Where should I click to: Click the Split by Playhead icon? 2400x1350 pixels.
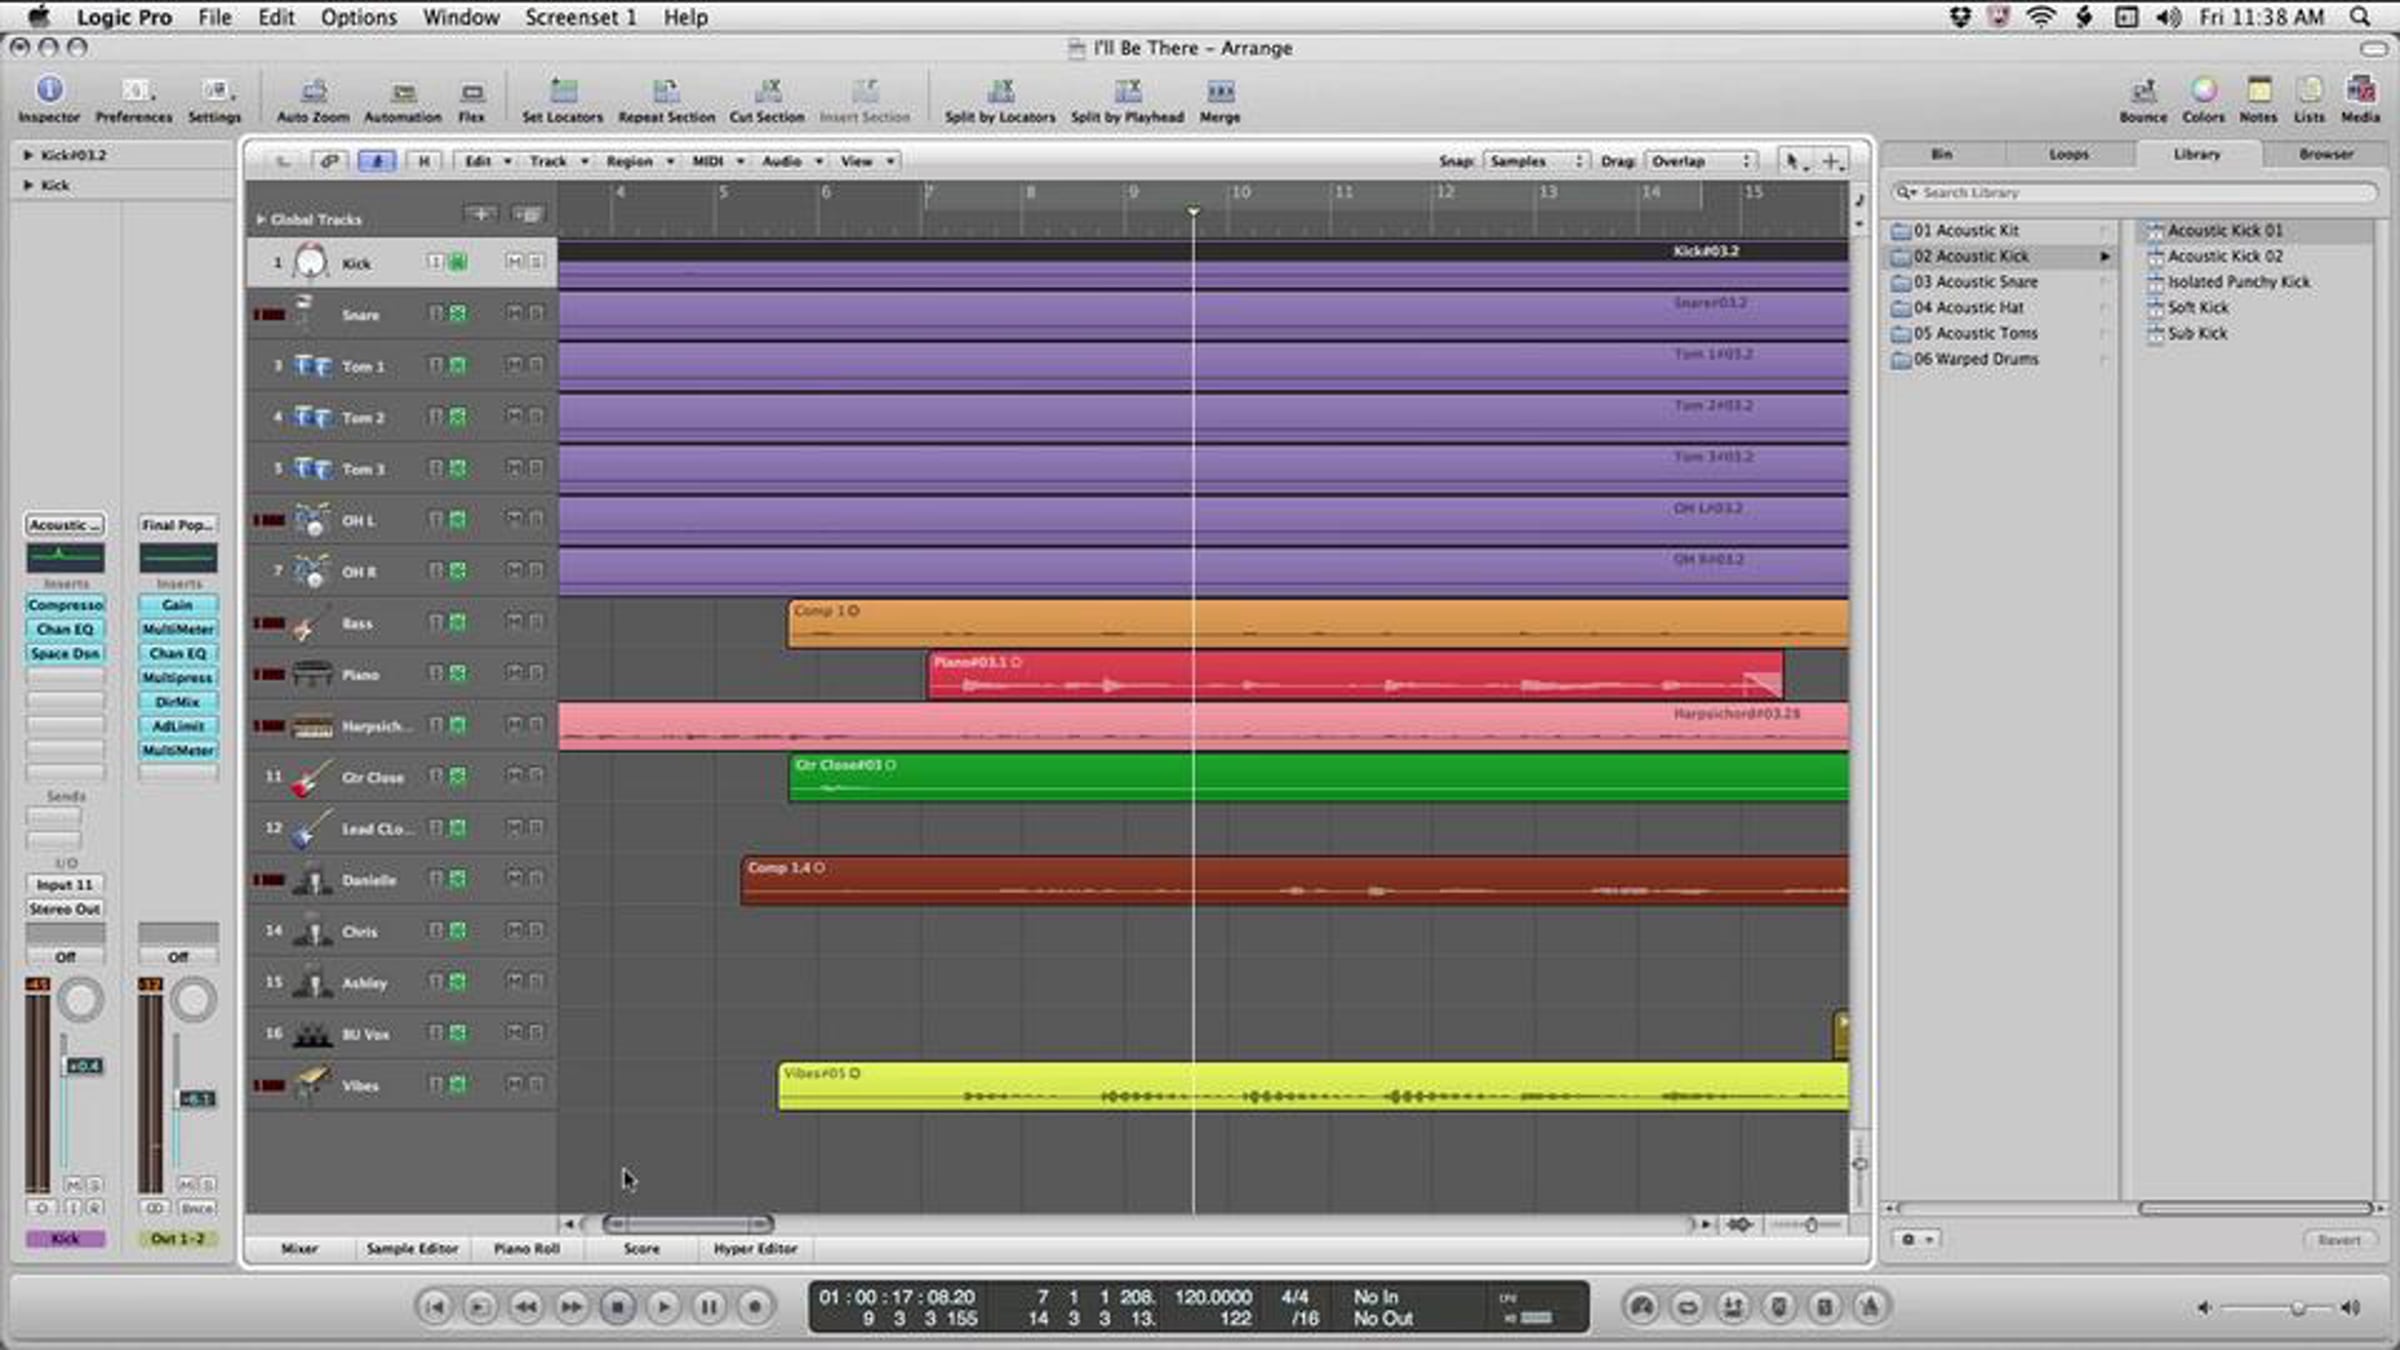pos(1127,93)
